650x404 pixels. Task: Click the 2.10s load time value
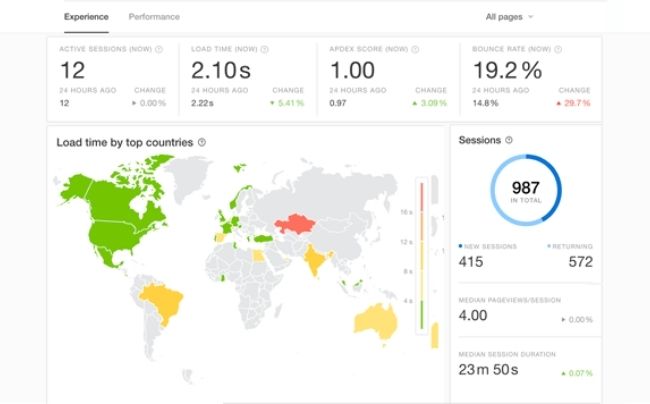[221, 70]
